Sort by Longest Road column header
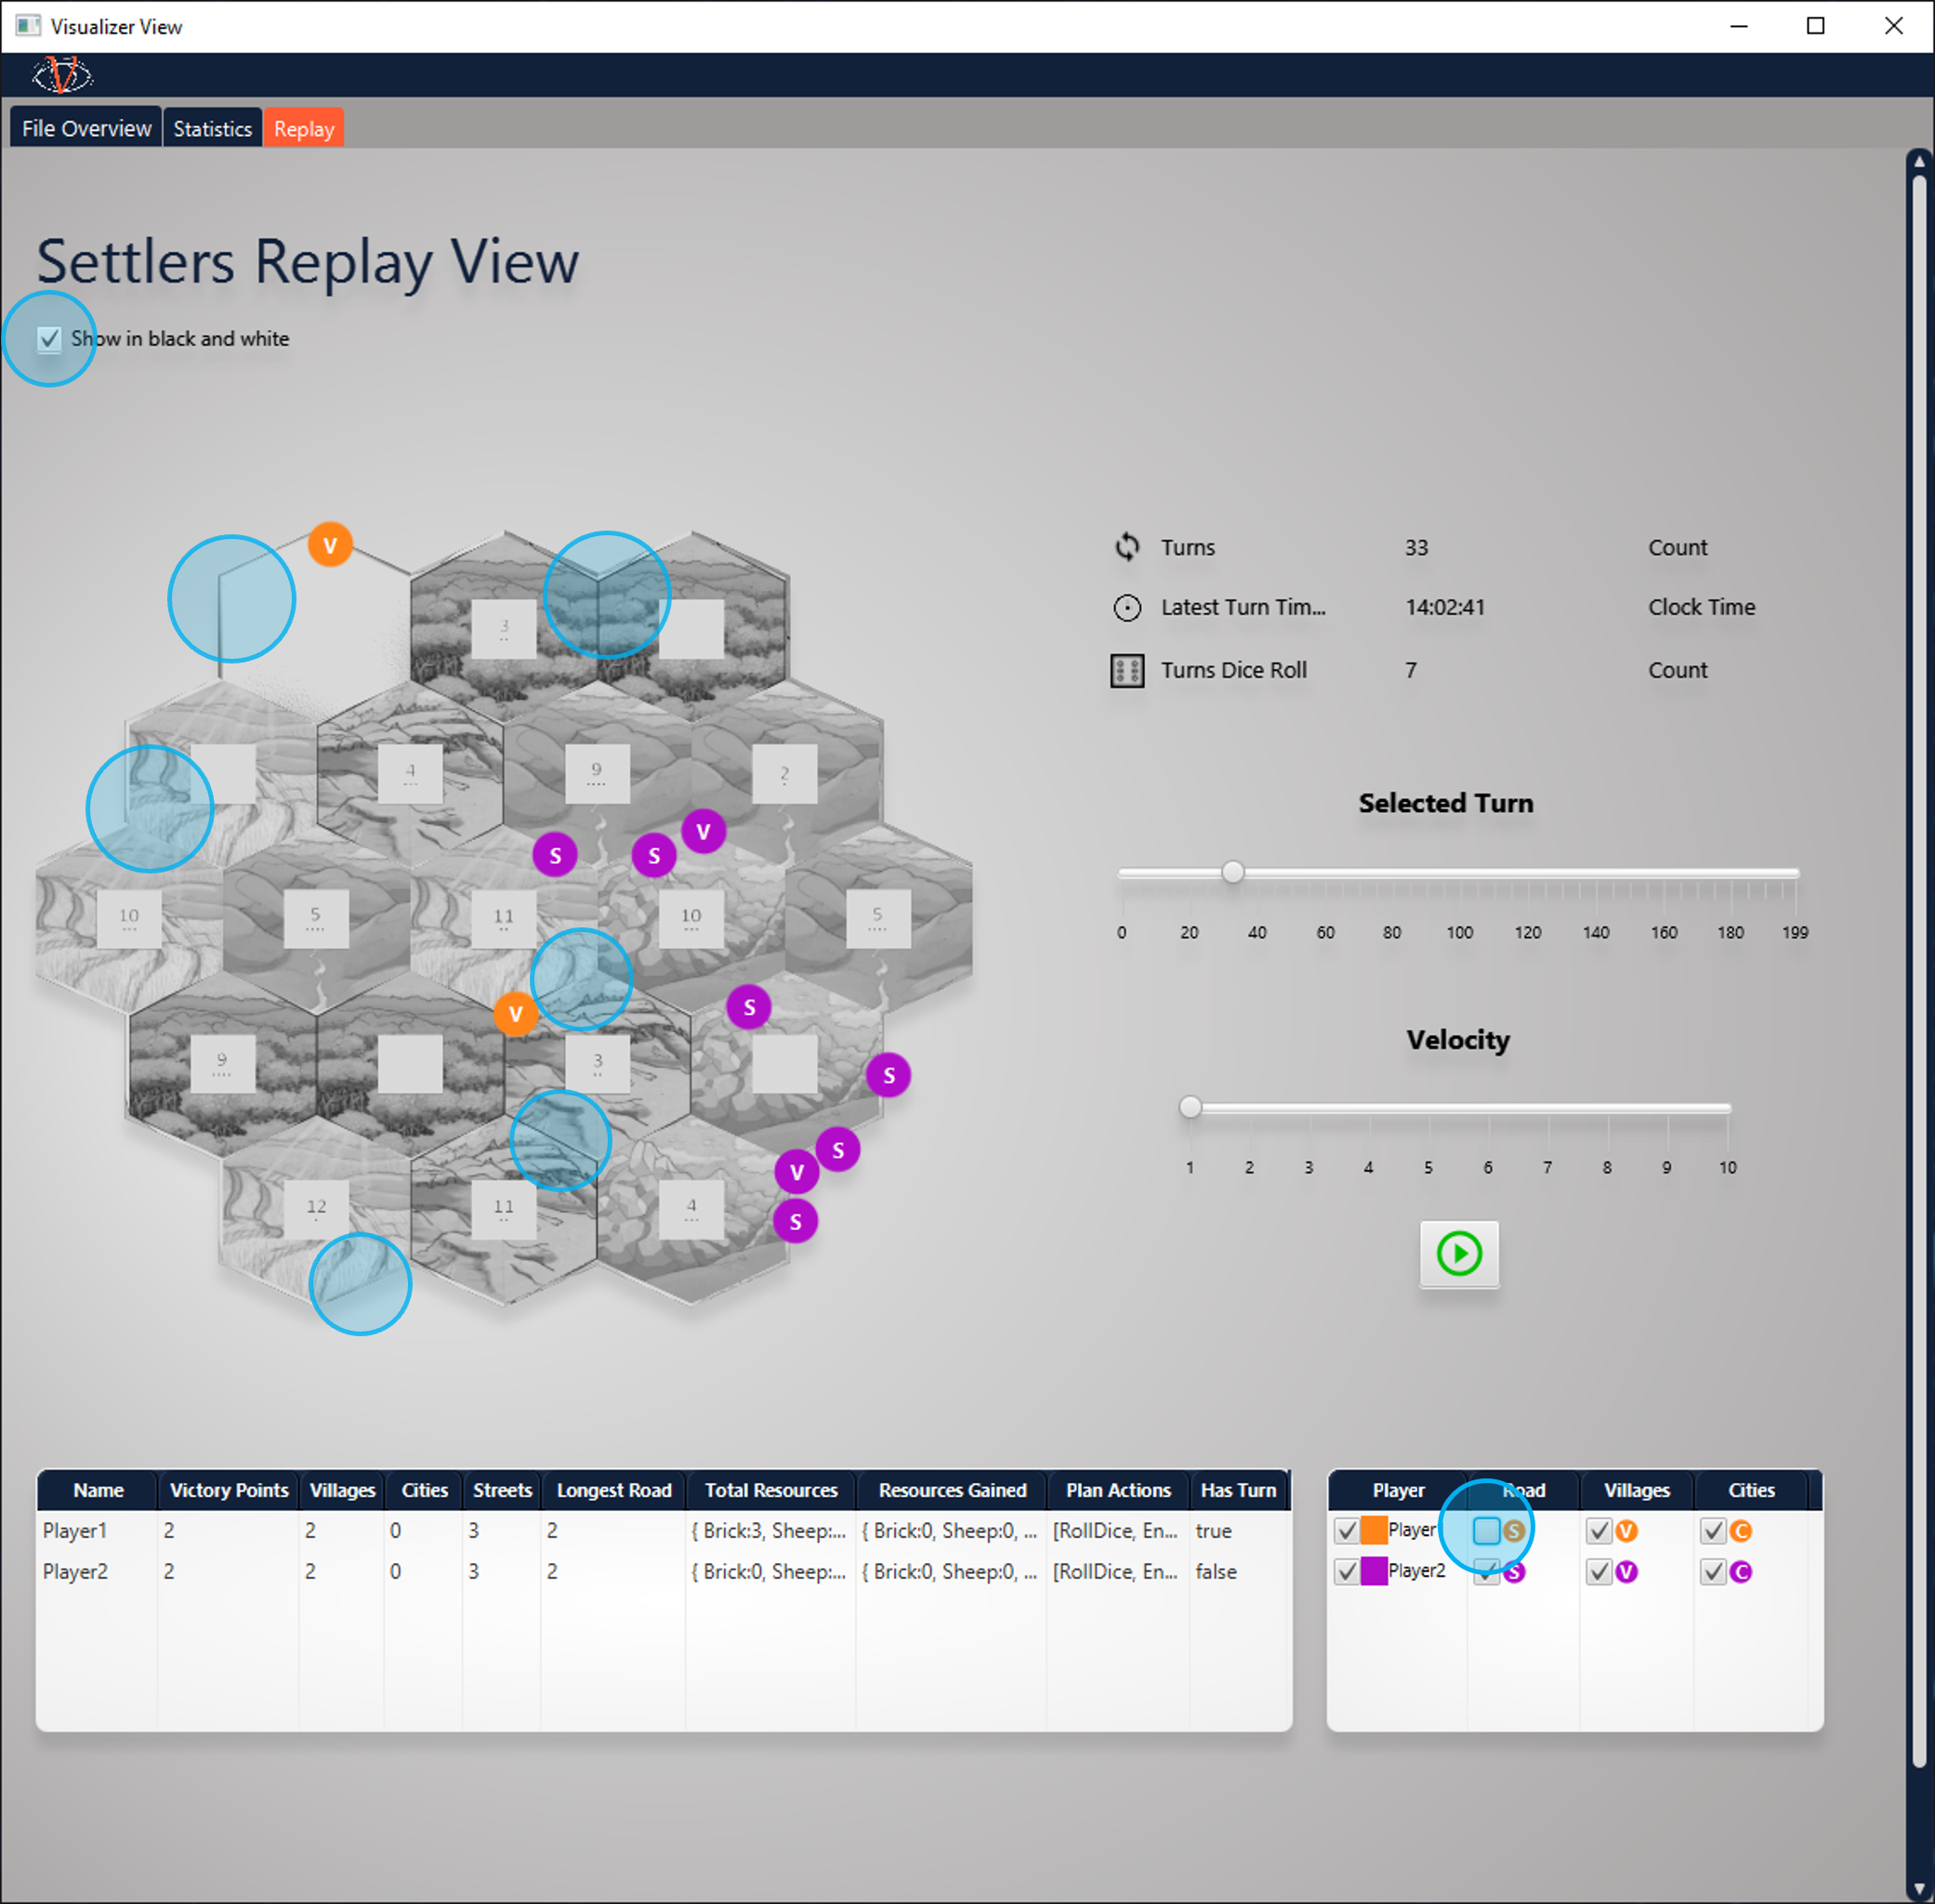This screenshot has width=1935, height=1904. 614,1490
